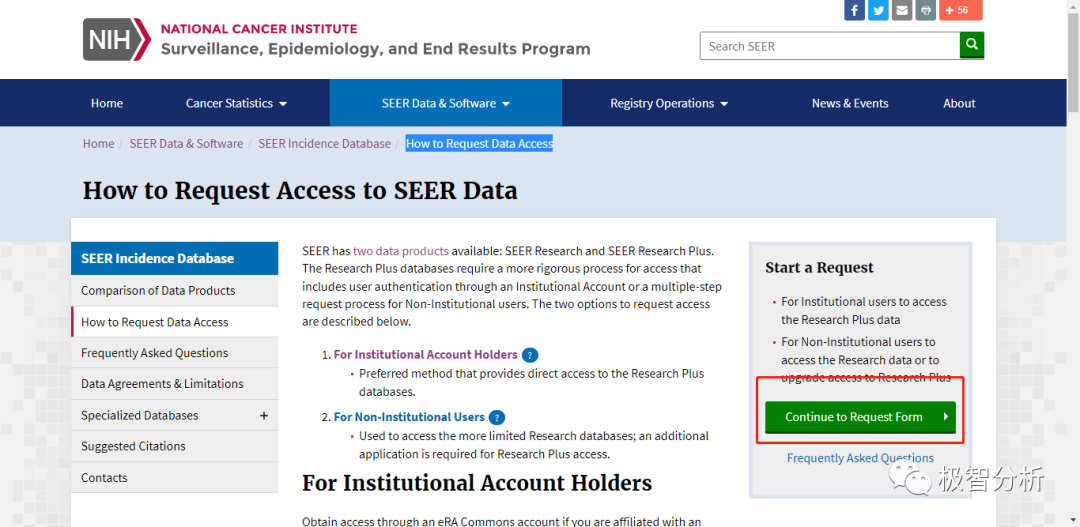Click help icon beside Institutional Account Holders
This screenshot has height=527, width=1080.
coord(530,355)
